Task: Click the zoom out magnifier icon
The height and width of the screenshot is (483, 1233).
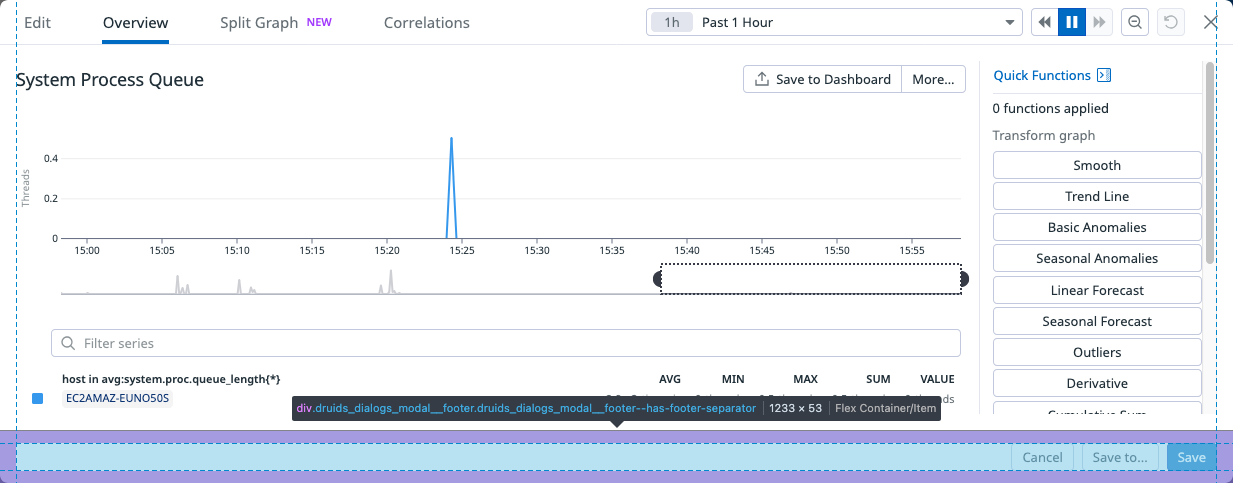Action: [x=1135, y=22]
